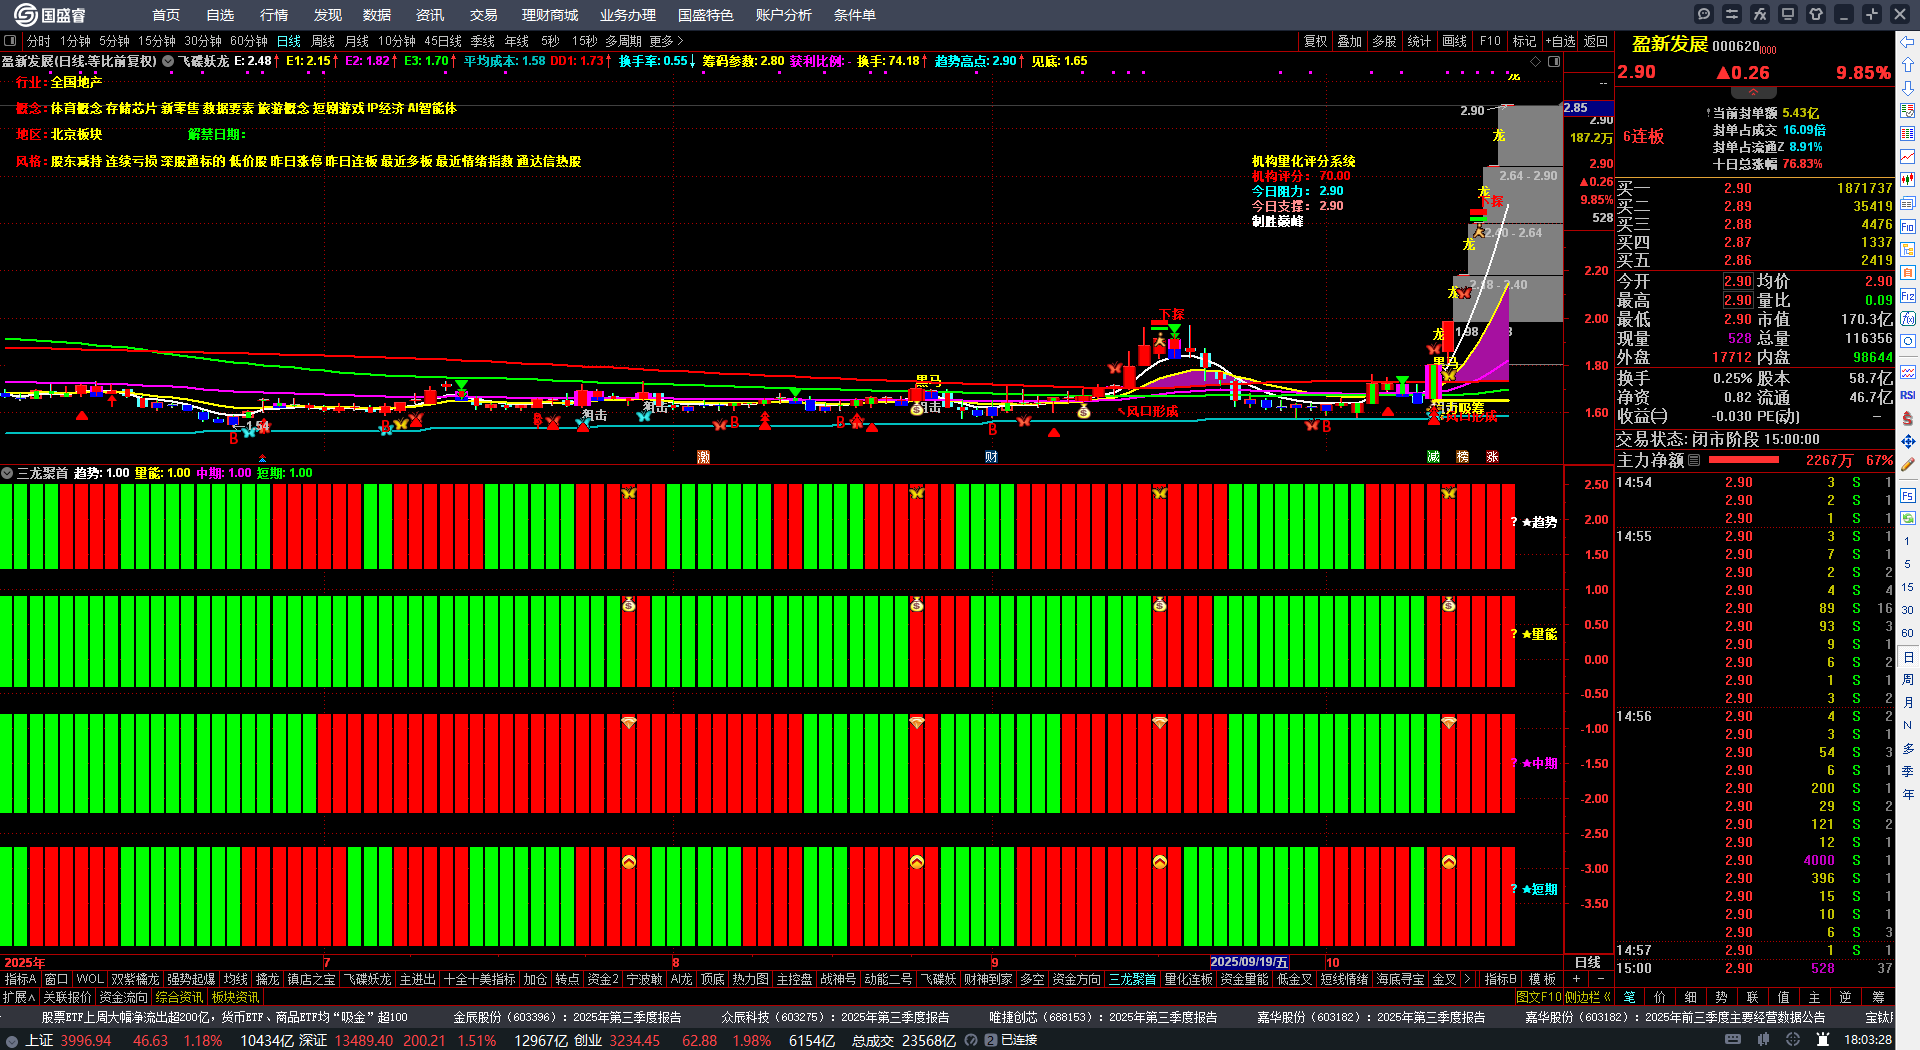Expand the 更多 period options
This screenshot has height=1050, width=1920.
coord(666,41)
